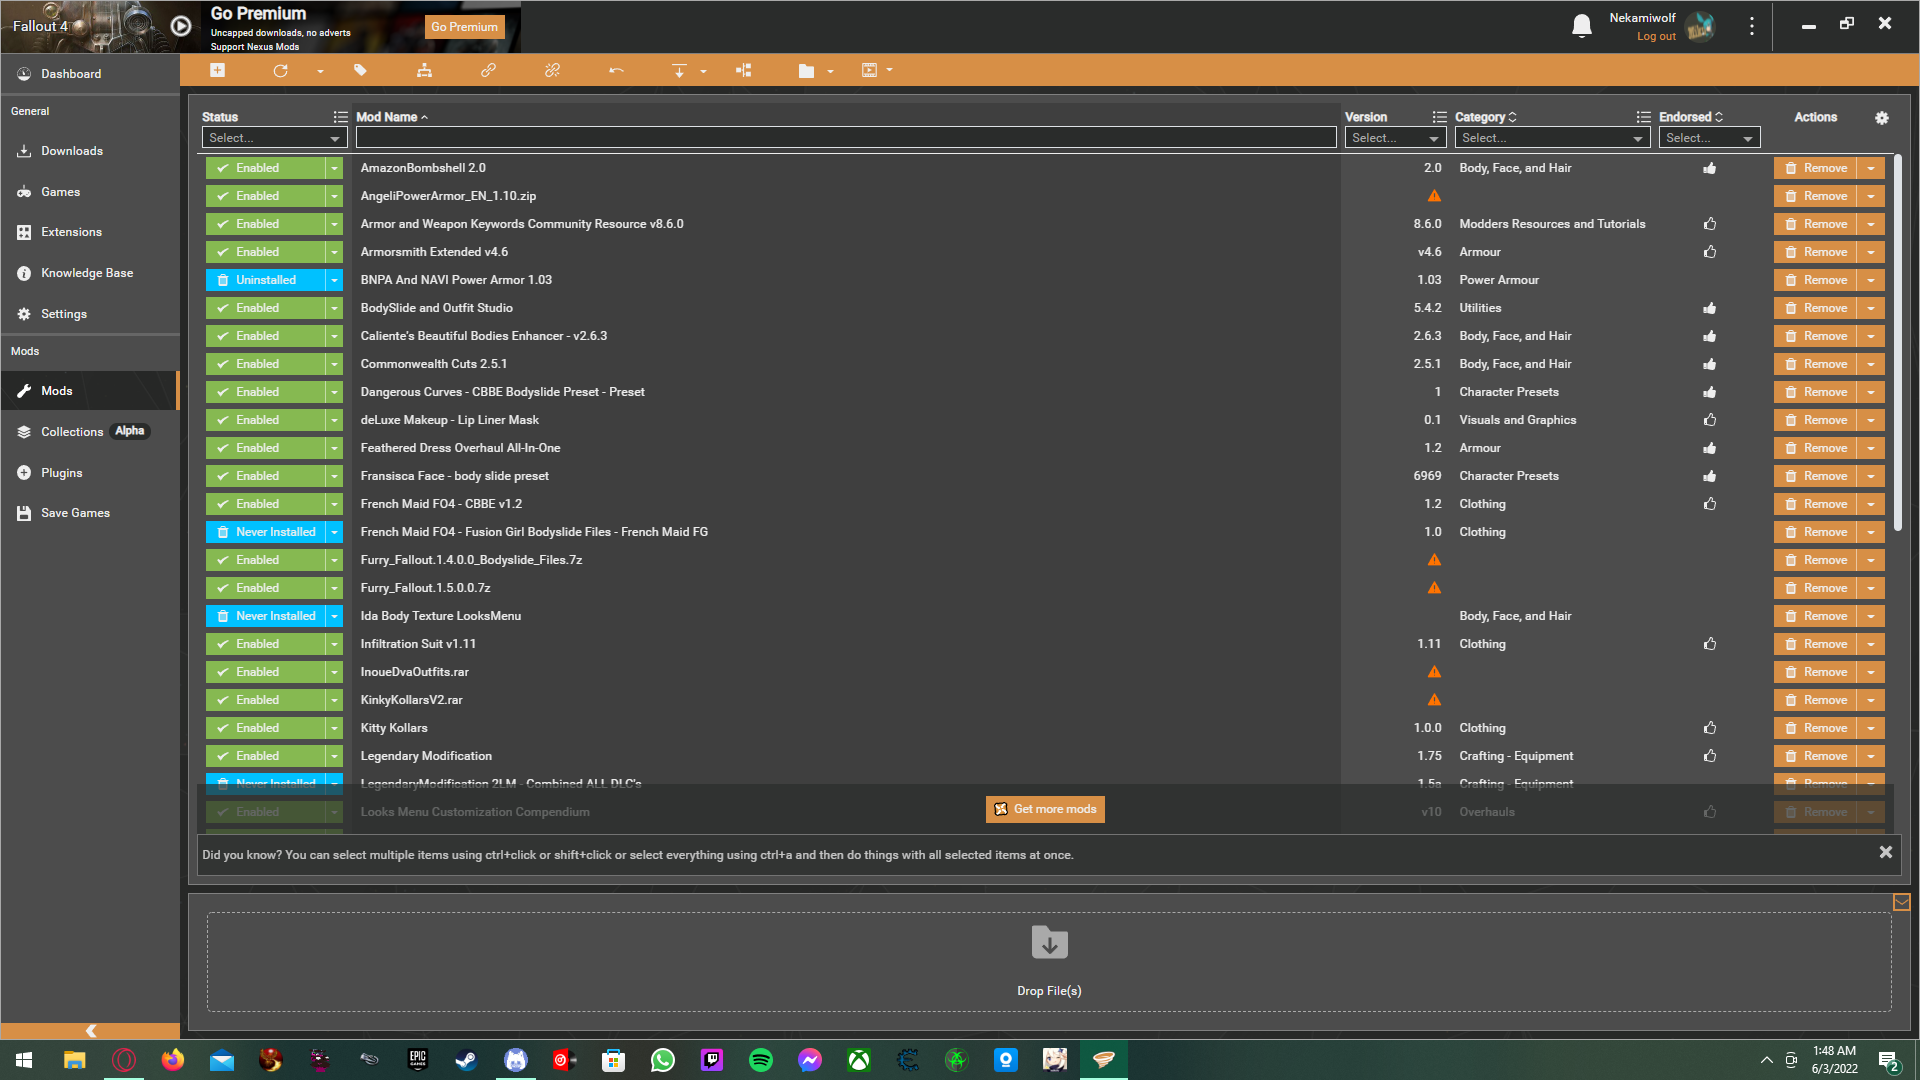Open the Endorsed filter Select dropdown
Screen dimensions: 1920x1080
pyautogui.click(x=1709, y=138)
